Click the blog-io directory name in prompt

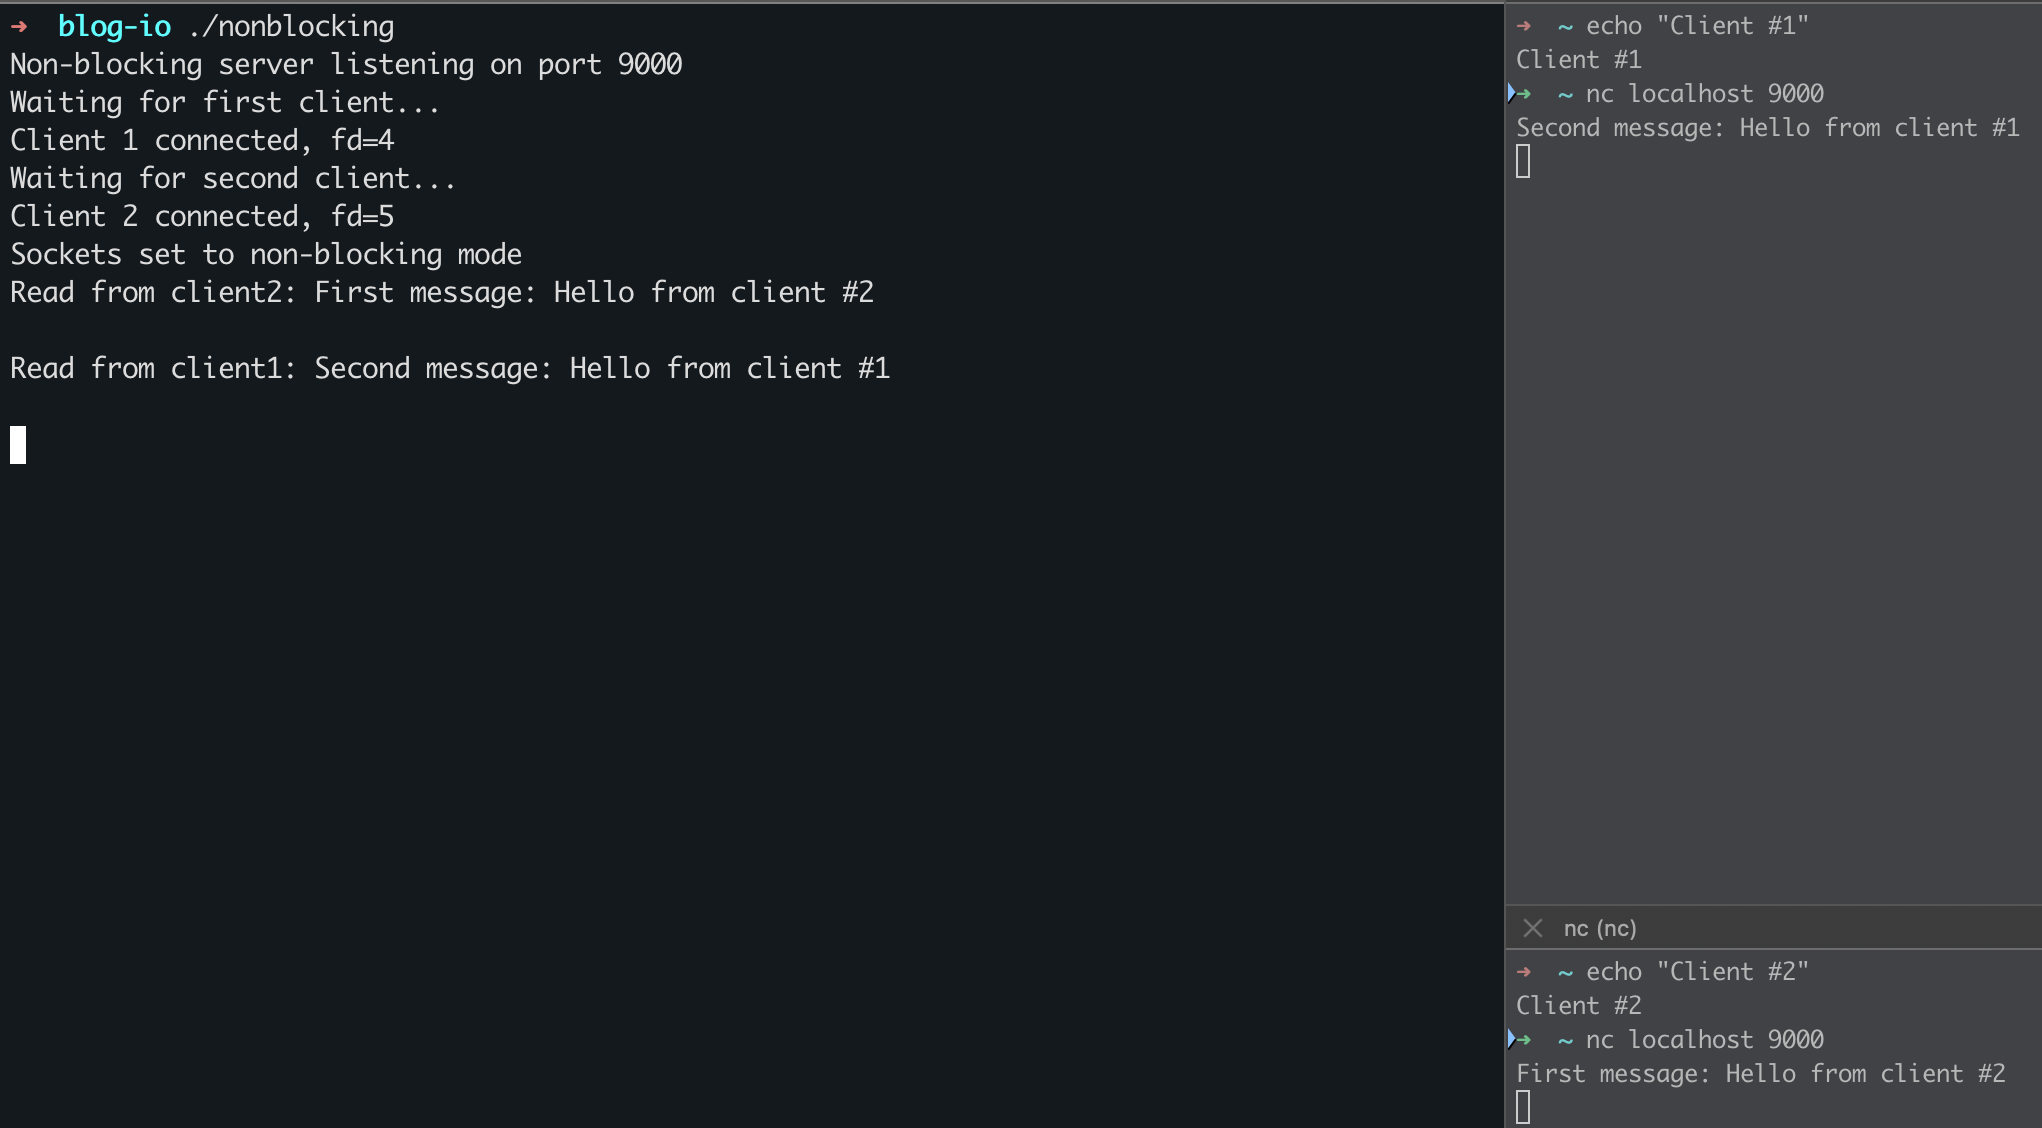114,27
